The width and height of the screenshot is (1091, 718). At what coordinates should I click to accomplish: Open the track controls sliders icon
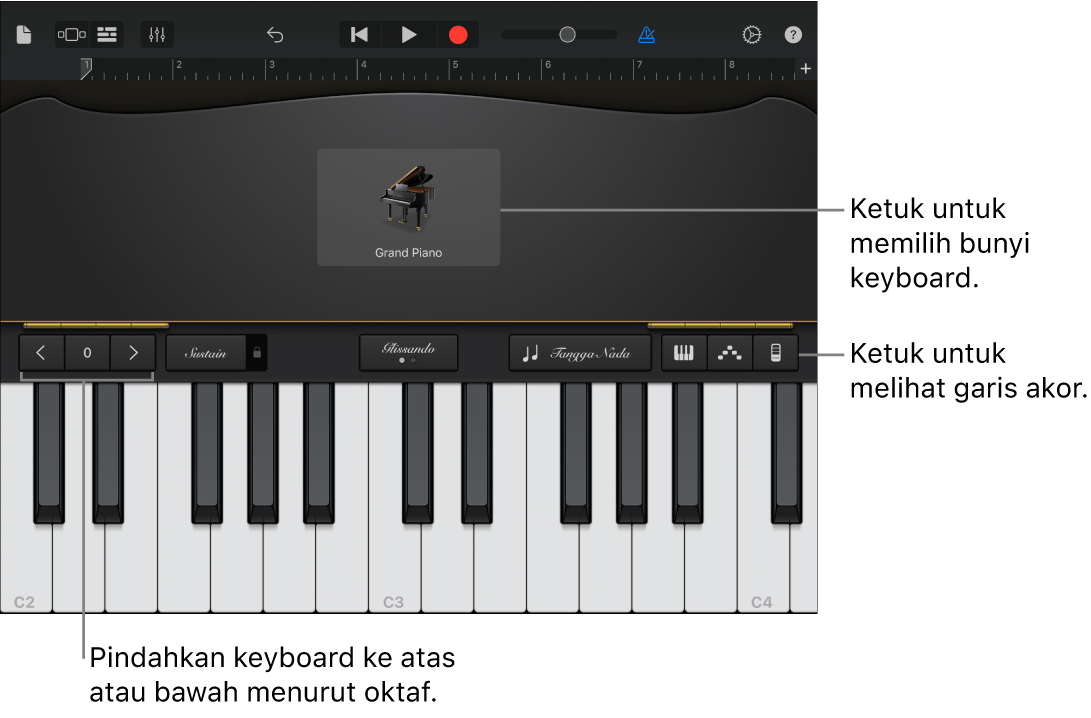click(156, 34)
